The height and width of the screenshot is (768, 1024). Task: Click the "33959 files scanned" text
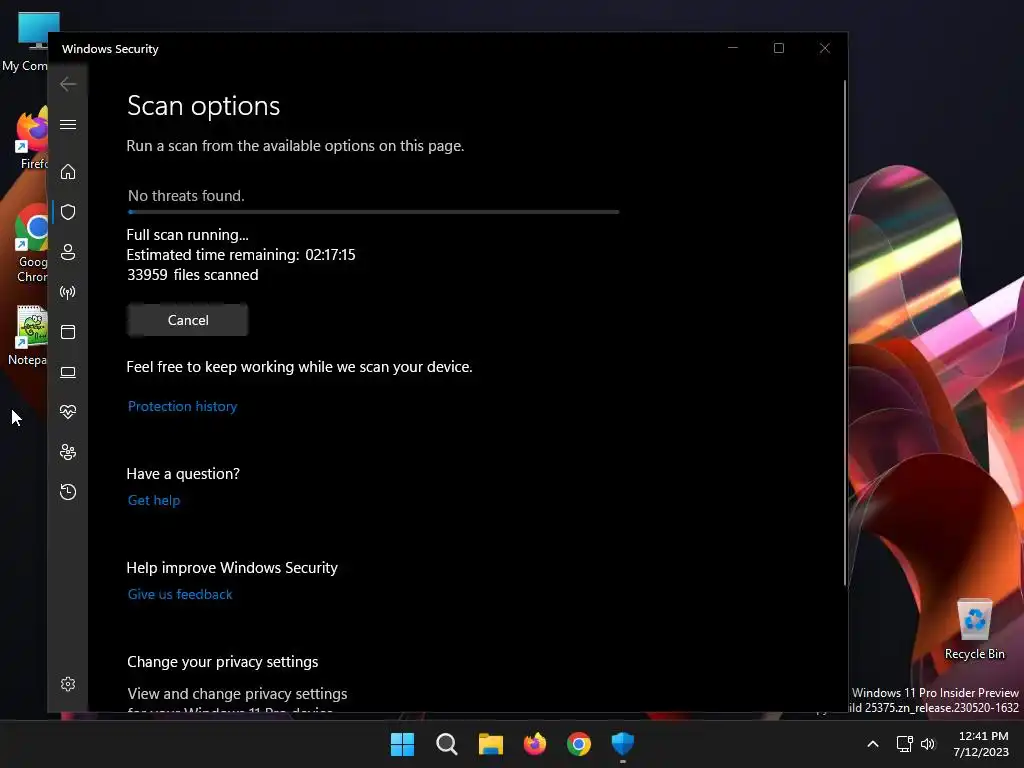pos(193,275)
